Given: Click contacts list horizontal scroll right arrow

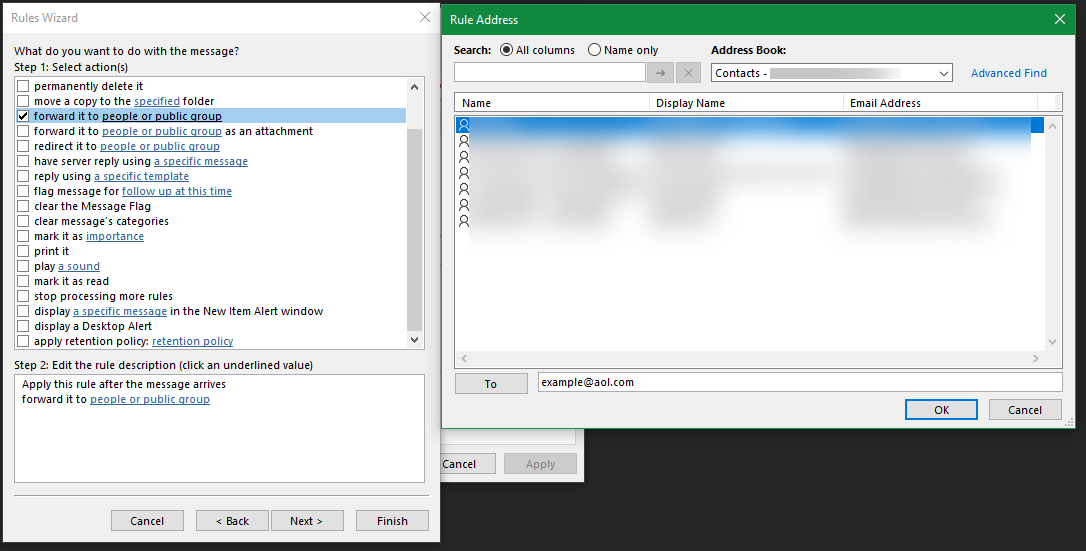Looking at the screenshot, I should tap(1036, 359).
